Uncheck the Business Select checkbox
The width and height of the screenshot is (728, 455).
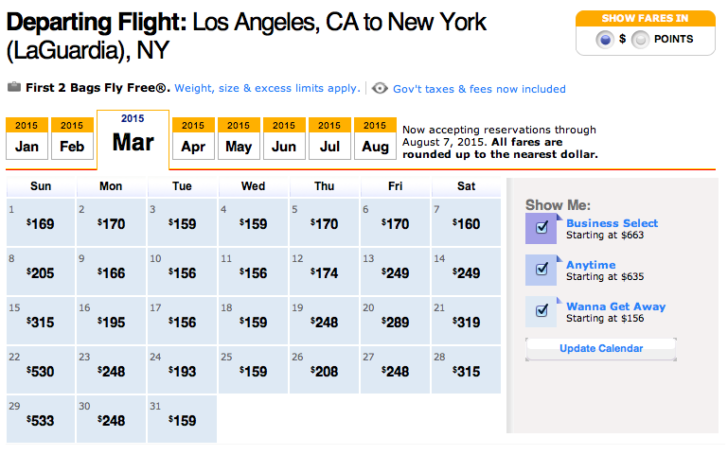point(541,228)
